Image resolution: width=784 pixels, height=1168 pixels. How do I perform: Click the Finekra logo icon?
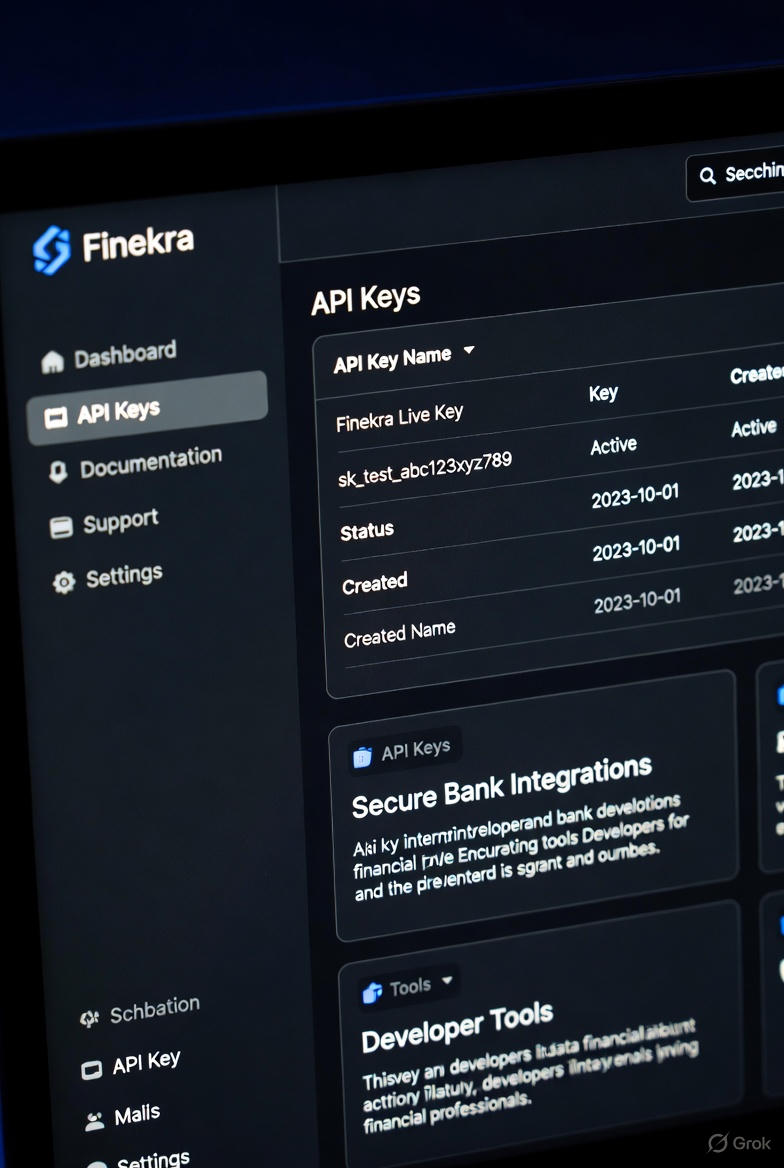tap(52, 250)
